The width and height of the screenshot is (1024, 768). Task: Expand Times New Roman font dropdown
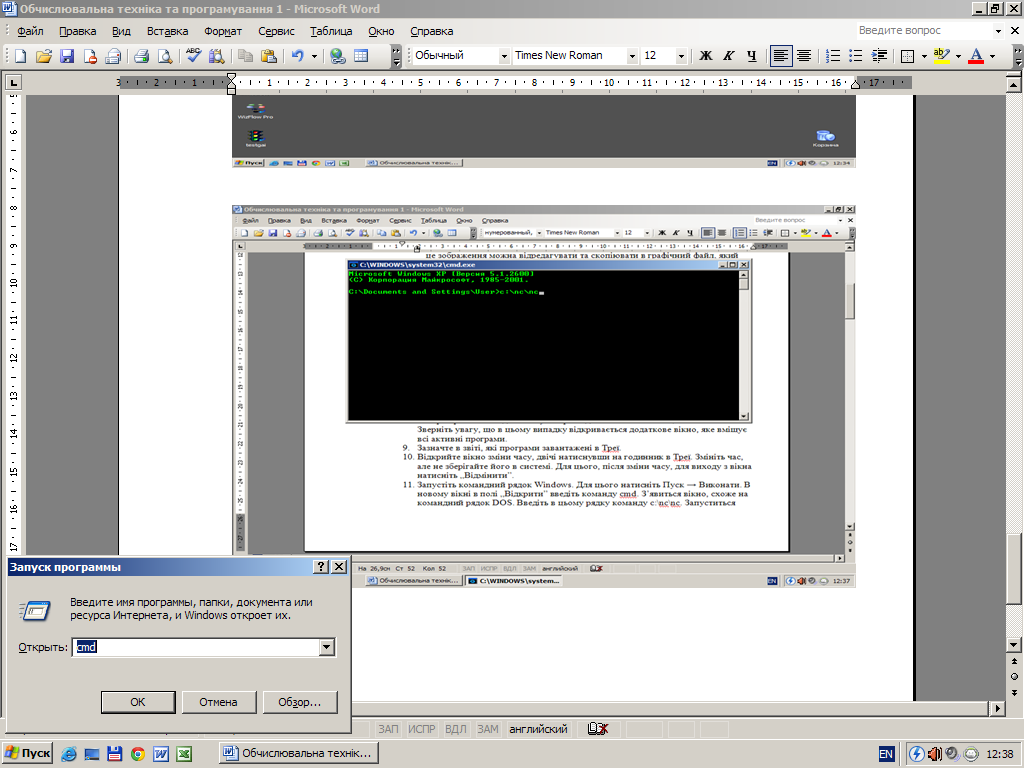[632, 57]
